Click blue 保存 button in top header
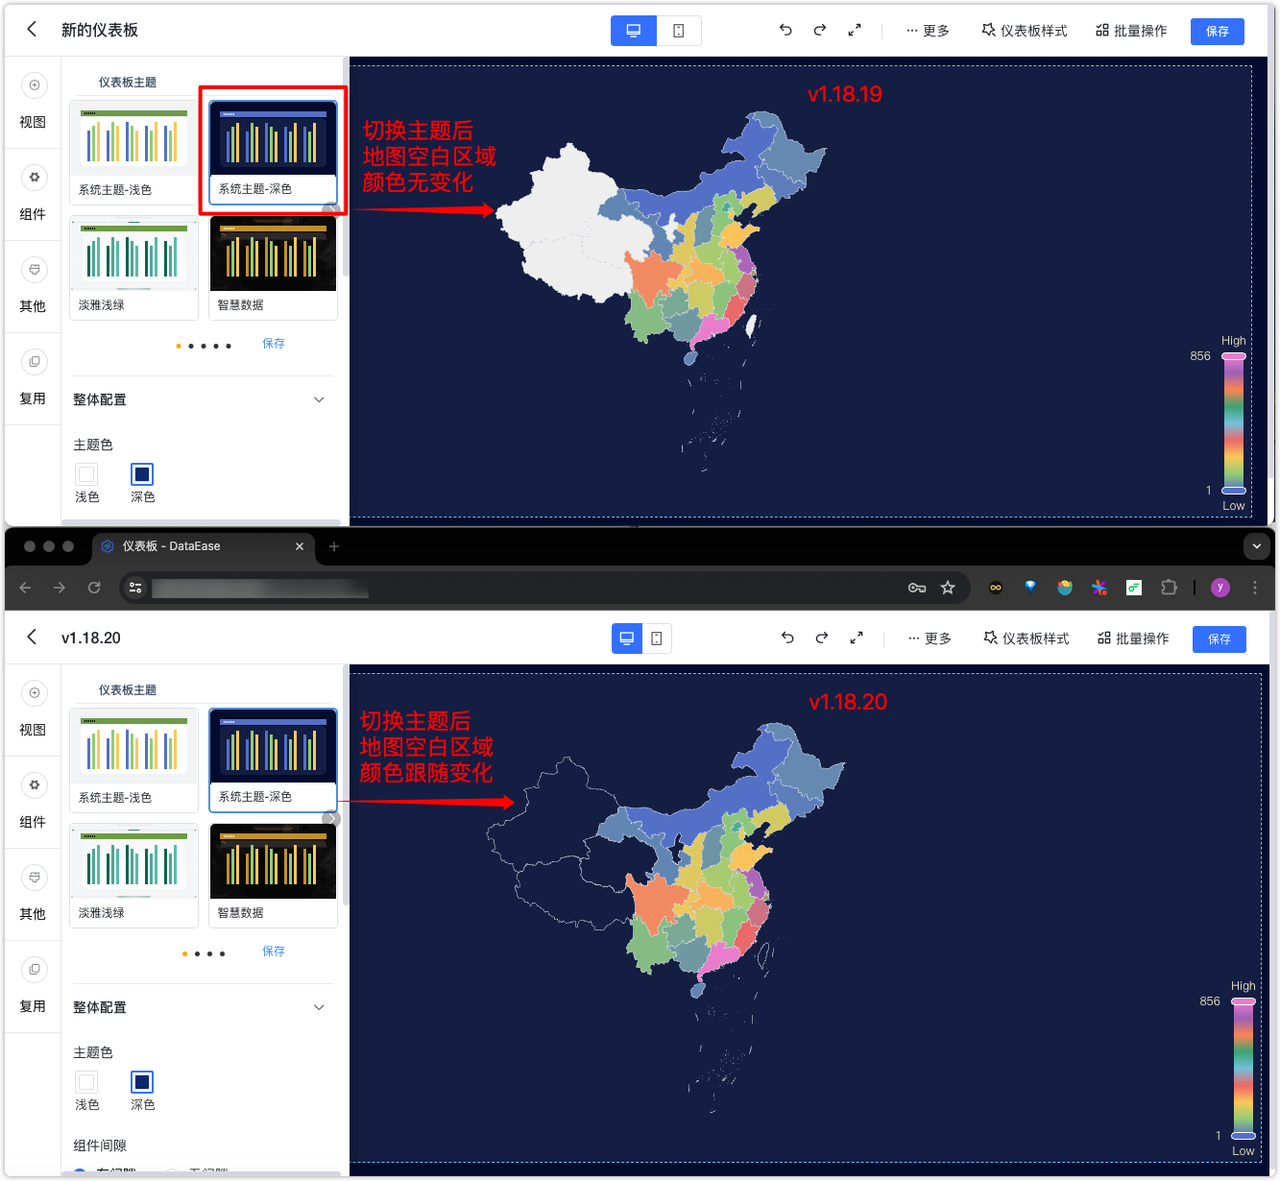The image size is (1280, 1181). point(1217,31)
